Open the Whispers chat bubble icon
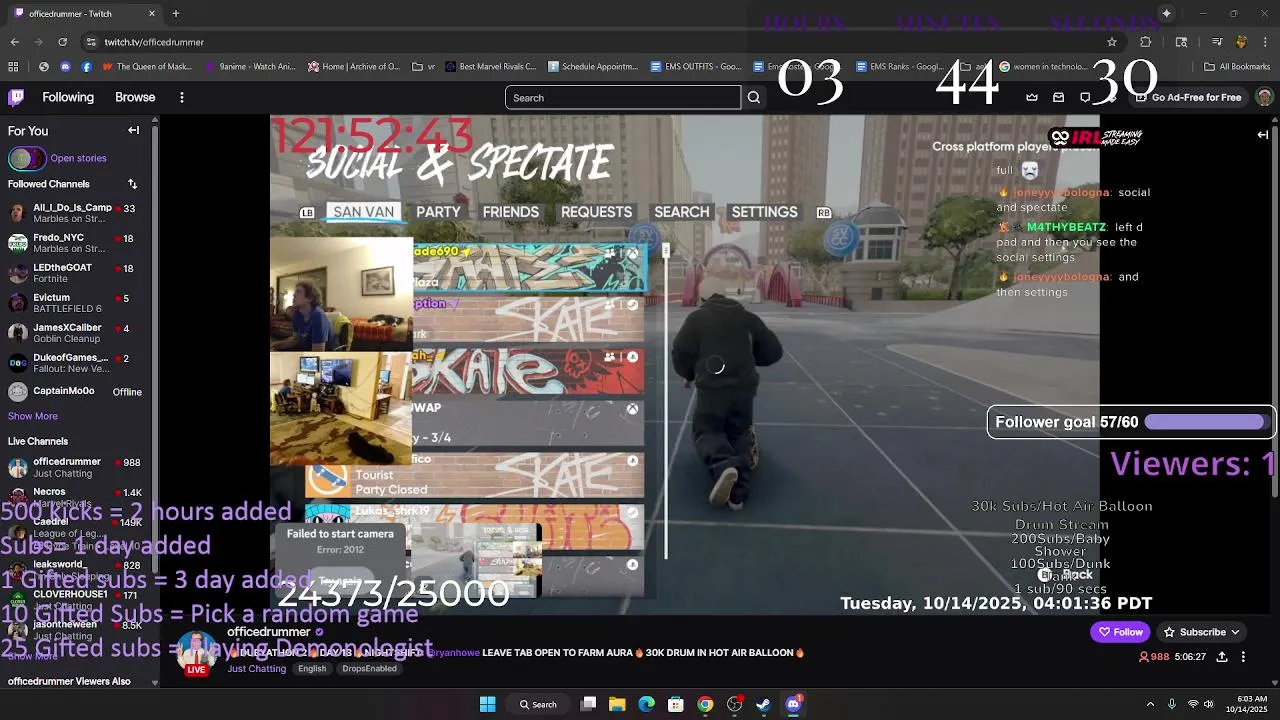 tap(1085, 97)
